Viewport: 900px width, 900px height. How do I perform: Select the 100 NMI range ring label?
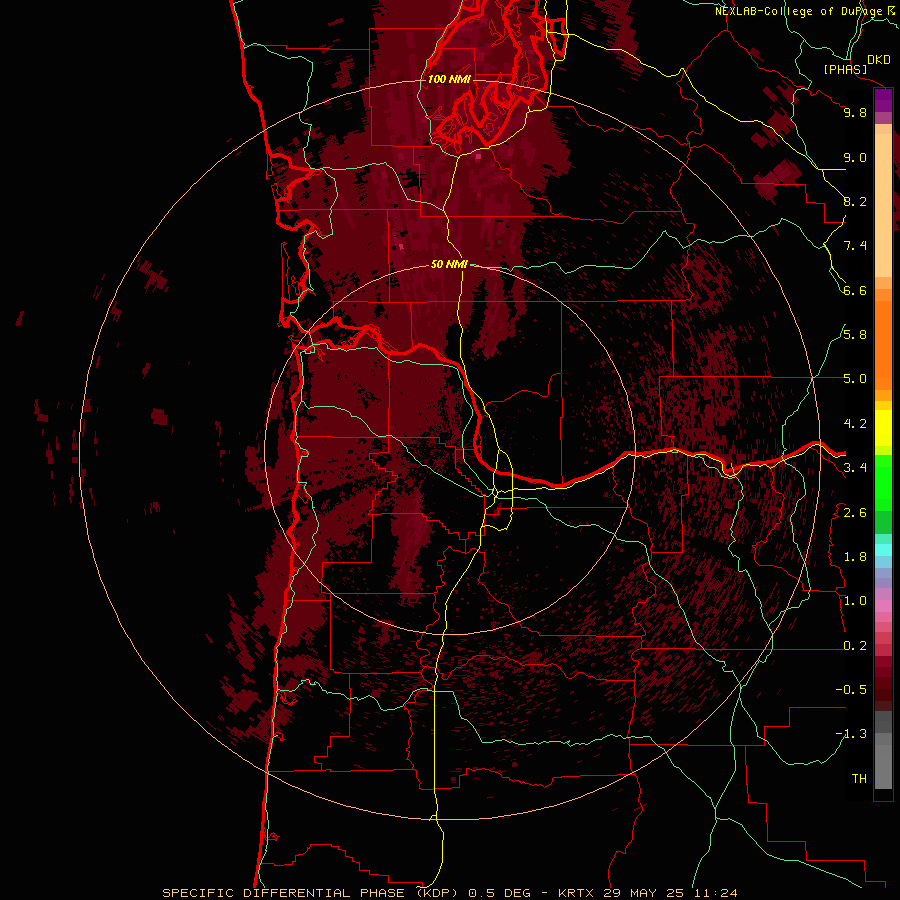[449, 79]
